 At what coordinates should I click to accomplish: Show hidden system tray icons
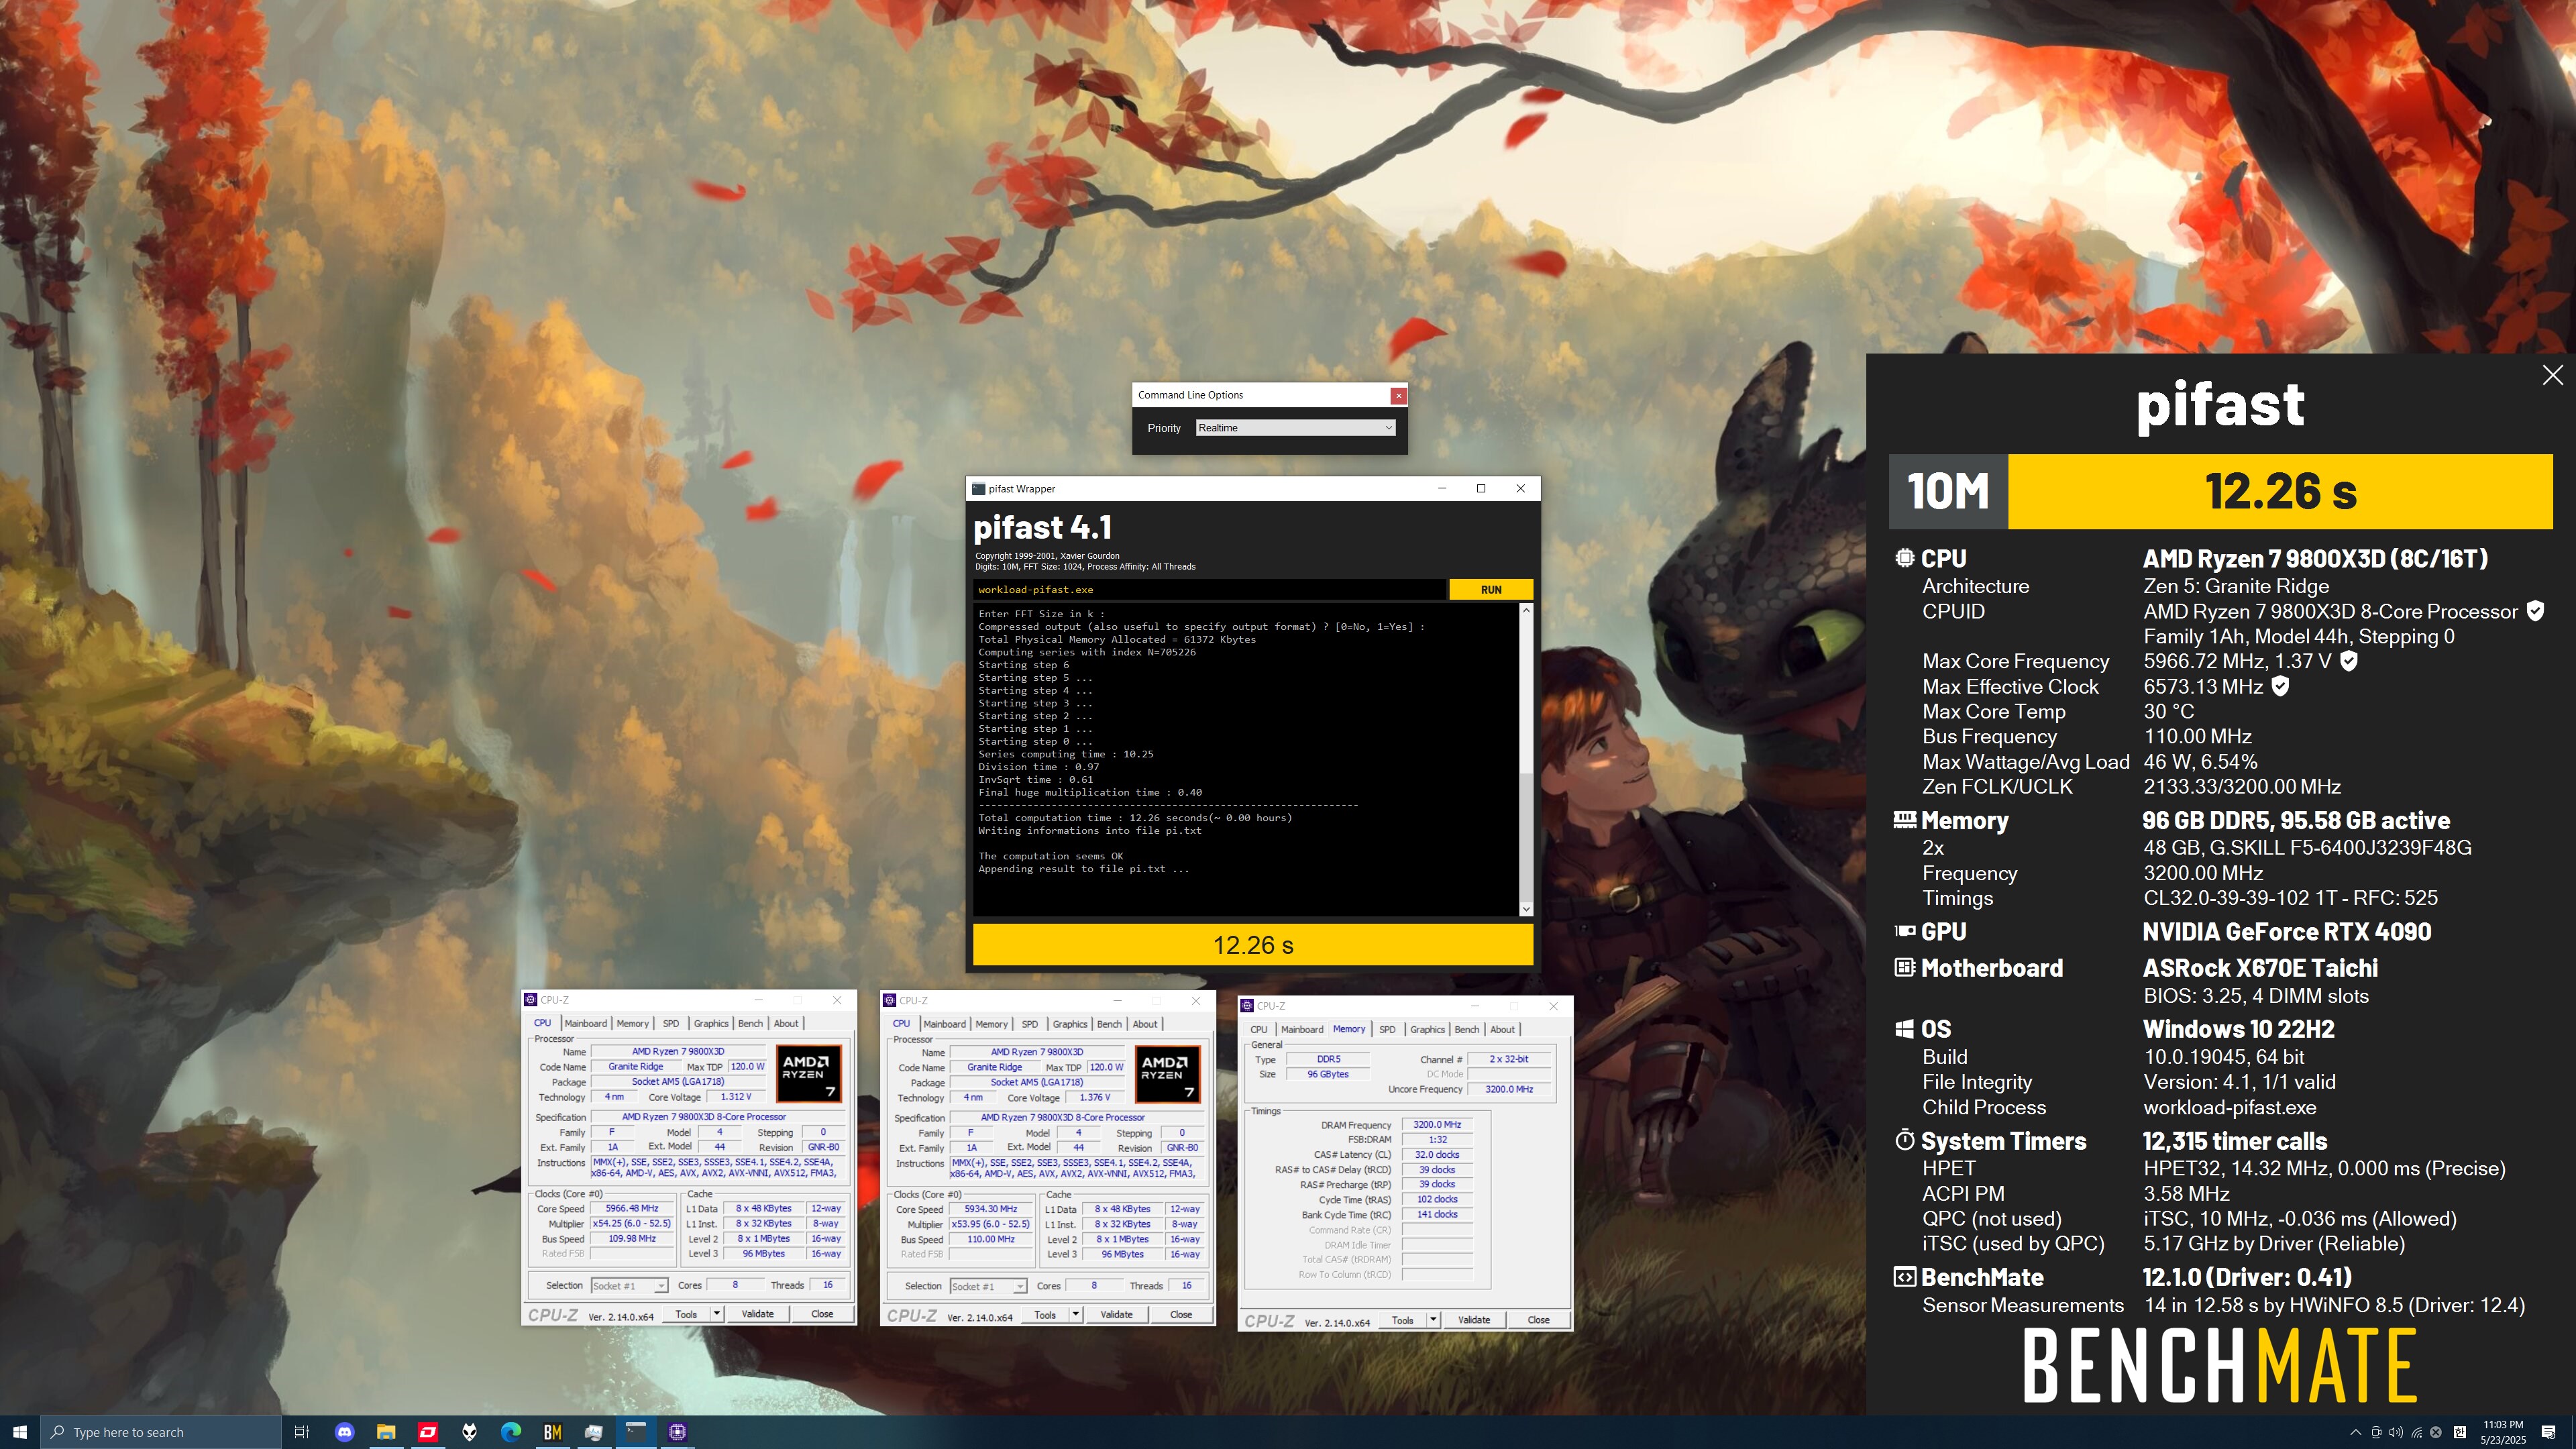[2356, 1432]
